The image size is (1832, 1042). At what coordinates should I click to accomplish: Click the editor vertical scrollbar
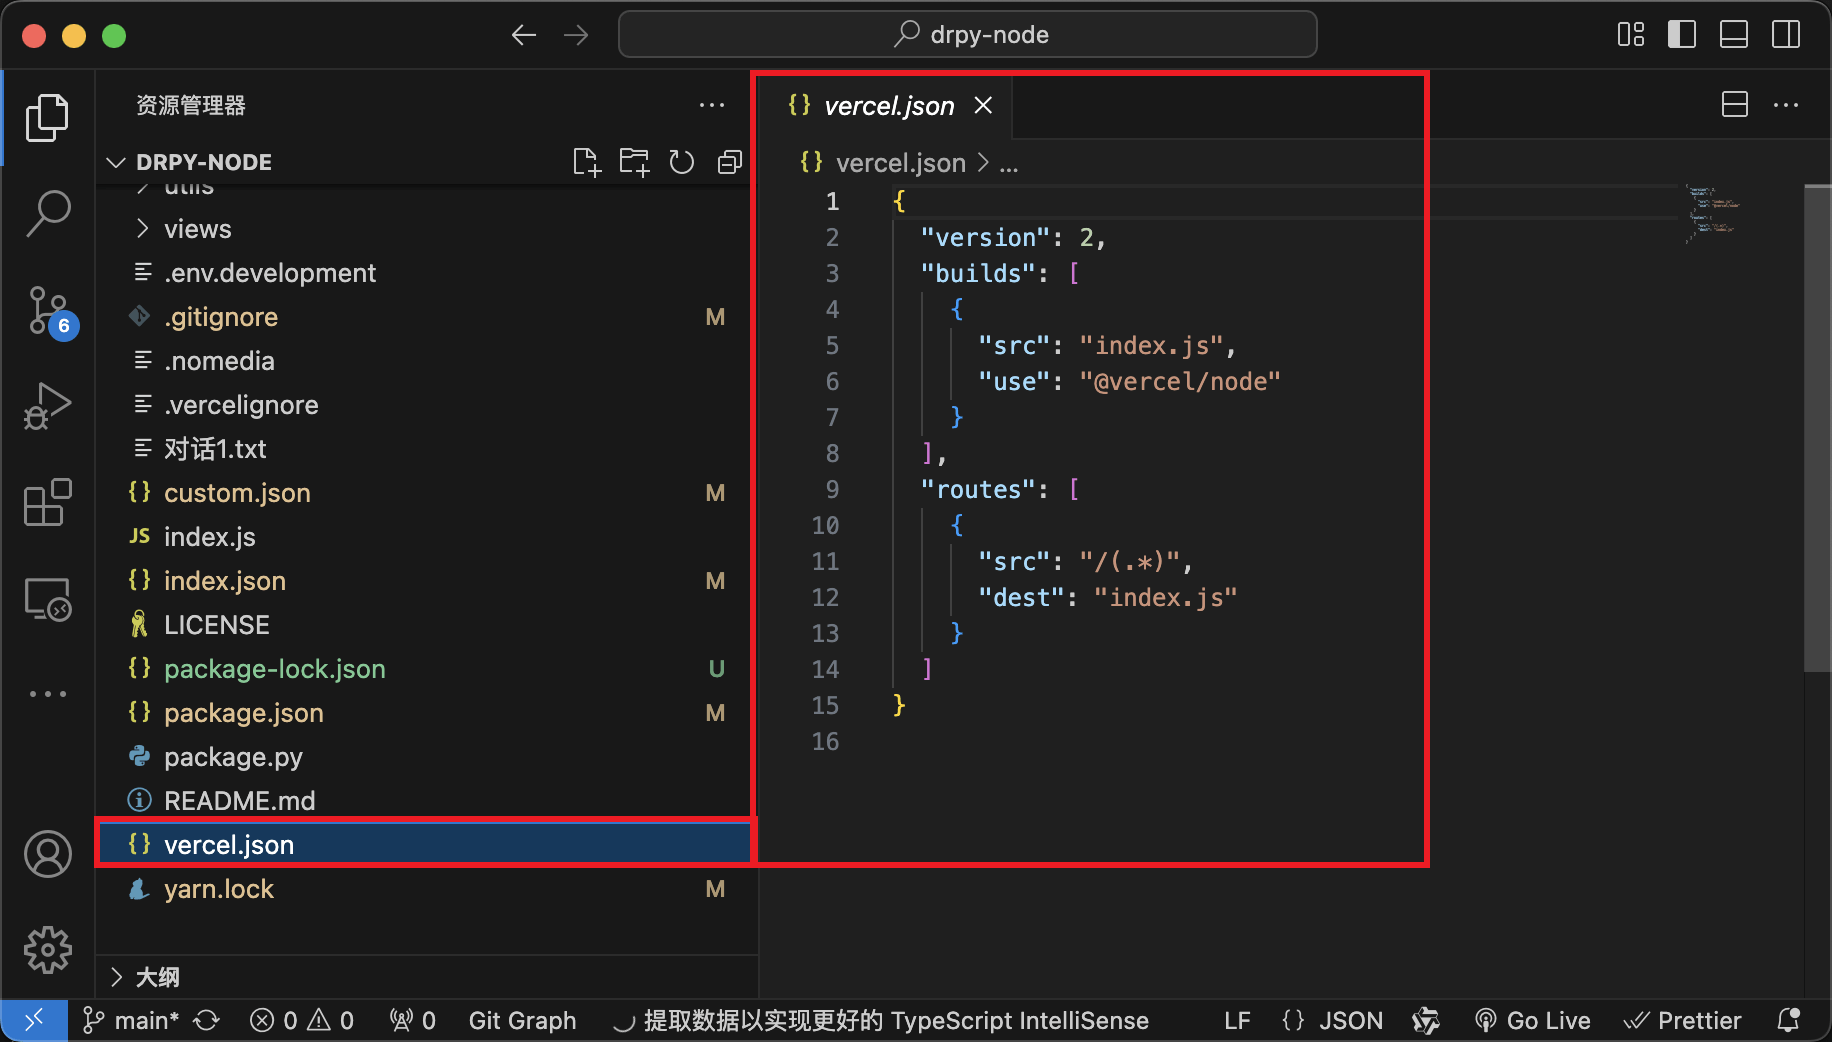[x=1817, y=428]
